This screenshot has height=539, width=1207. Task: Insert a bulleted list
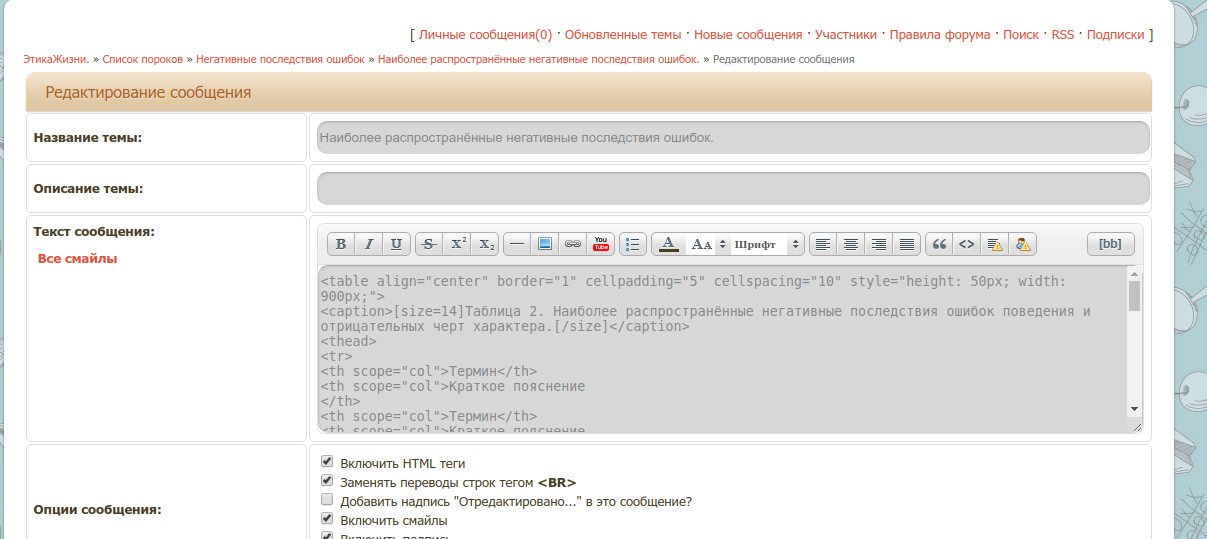(633, 244)
